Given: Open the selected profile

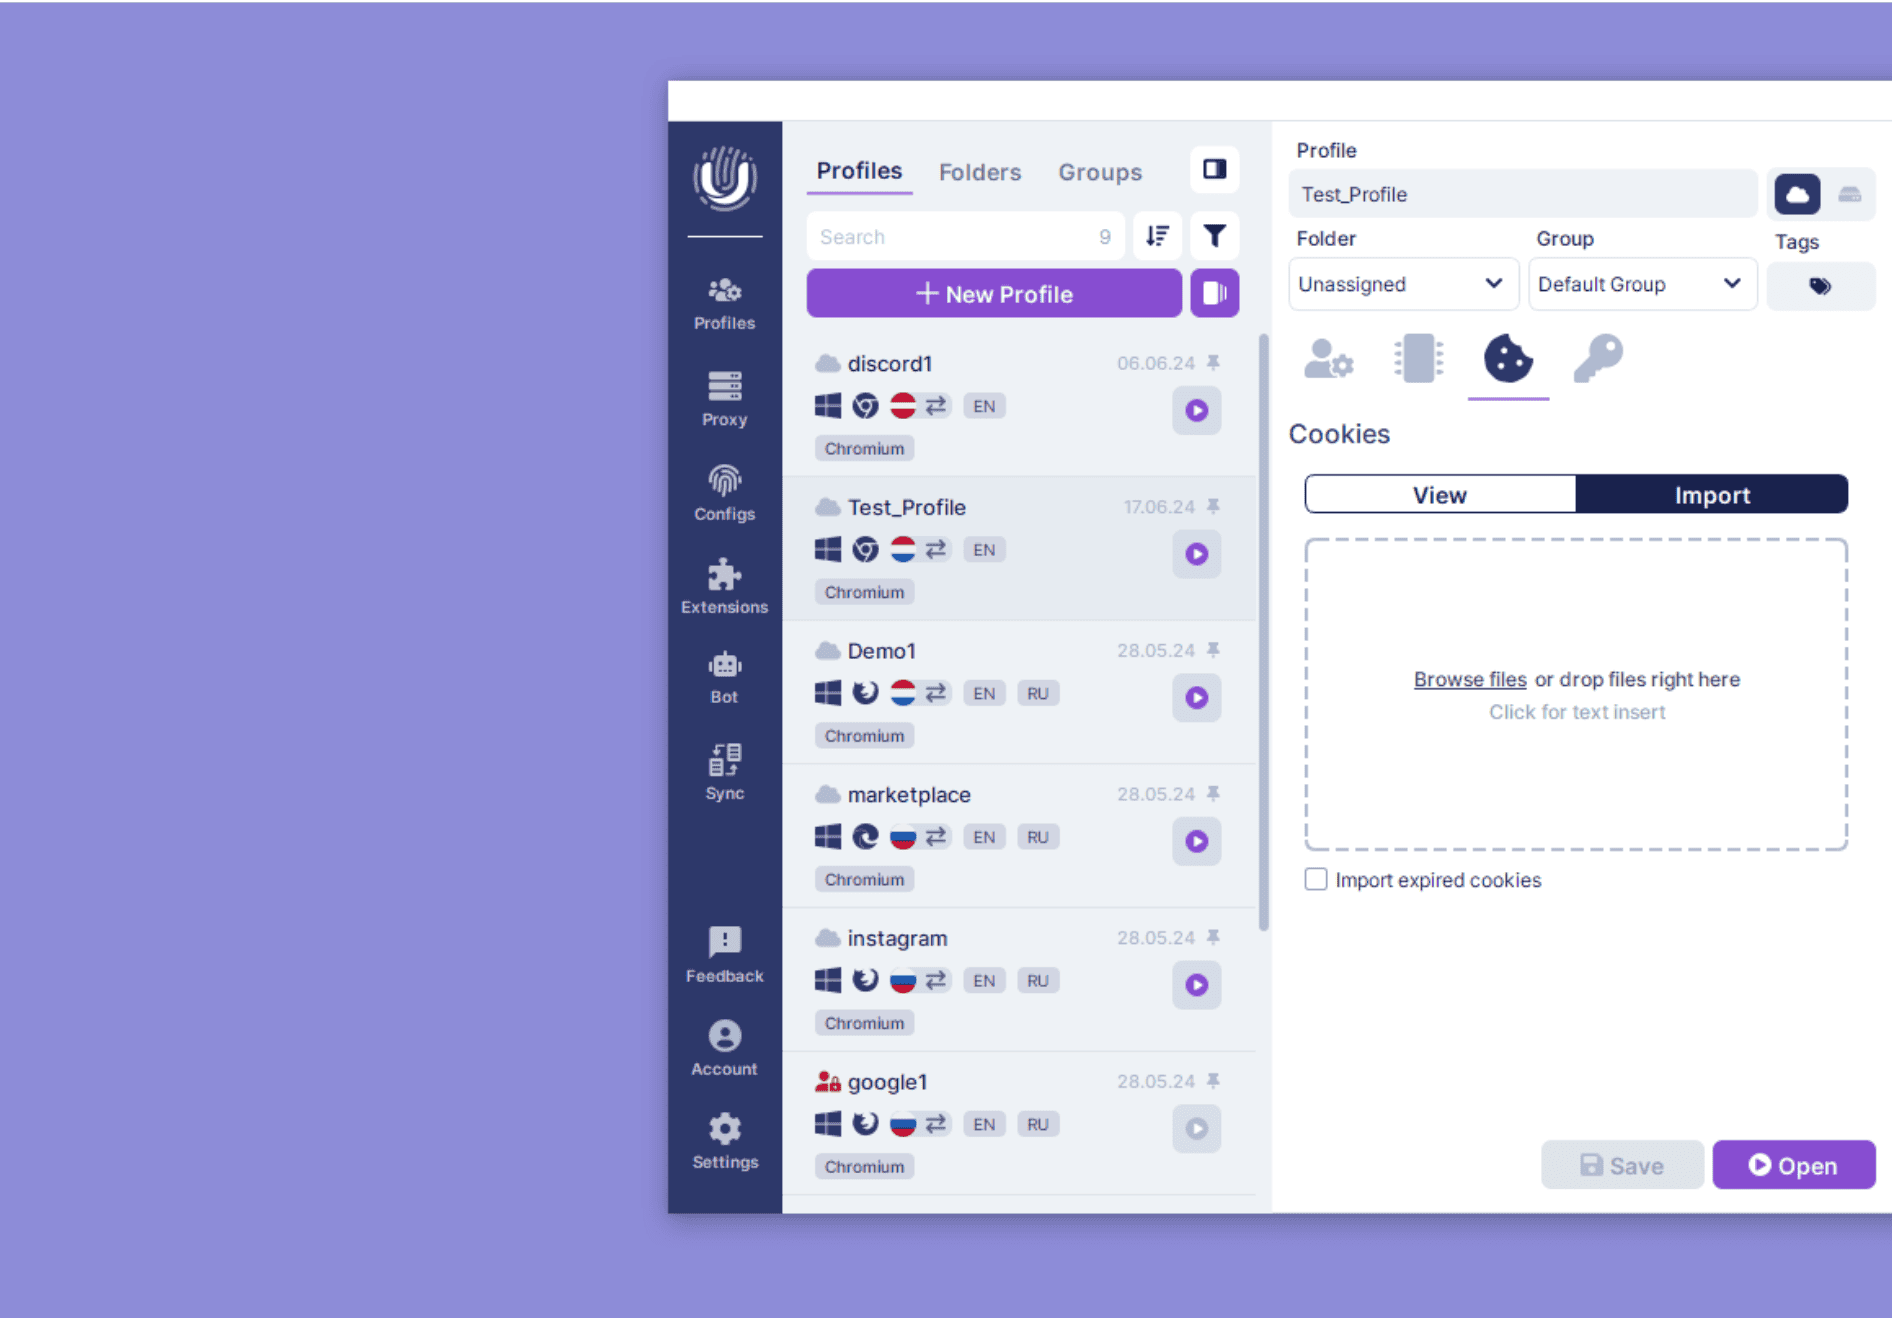Looking at the screenshot, I should (x=1793, y=1165).
